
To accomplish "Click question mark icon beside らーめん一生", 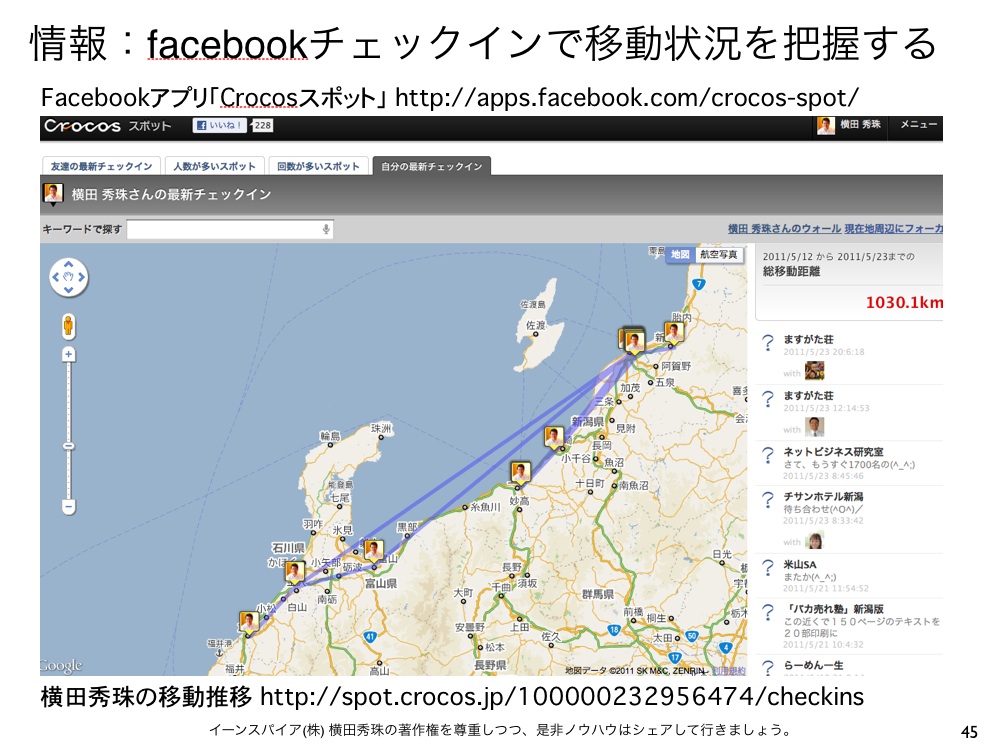I will tap(768, 667).
